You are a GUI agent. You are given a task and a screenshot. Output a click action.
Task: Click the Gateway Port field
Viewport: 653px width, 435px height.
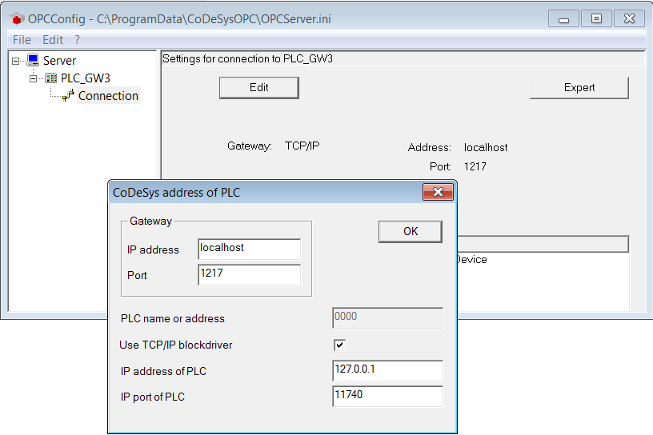249,274
